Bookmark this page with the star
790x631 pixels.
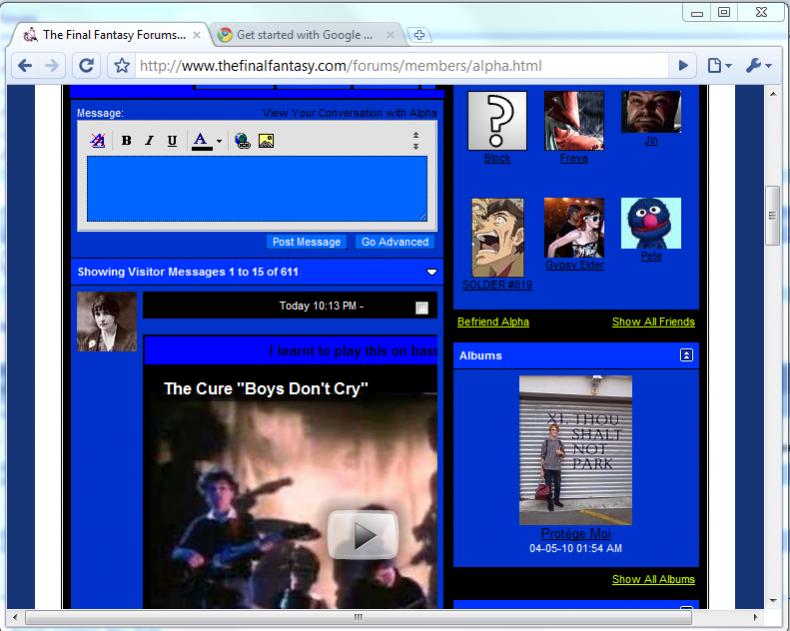[x=121, y=66]
